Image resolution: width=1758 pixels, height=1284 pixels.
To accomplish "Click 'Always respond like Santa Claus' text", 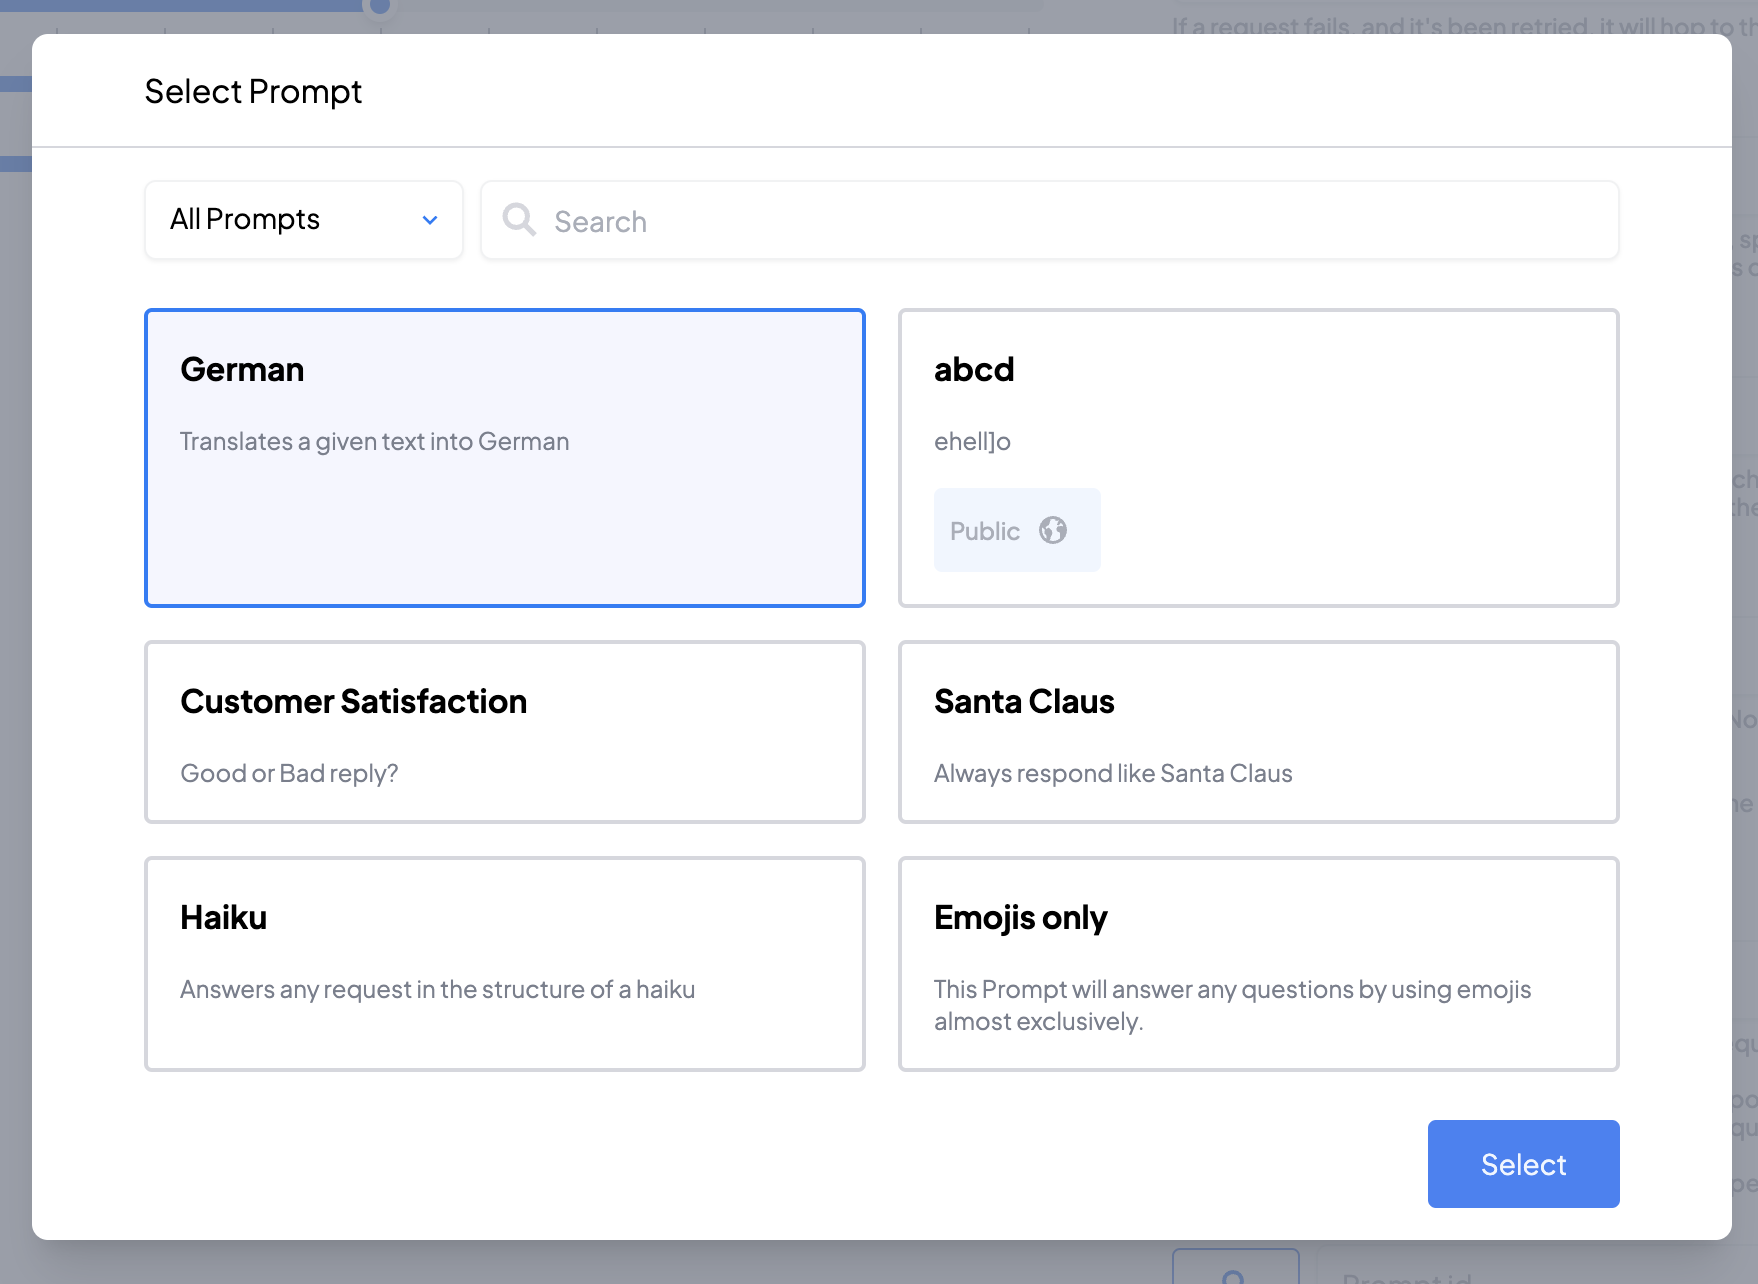I will click(x=1113, y=773).
